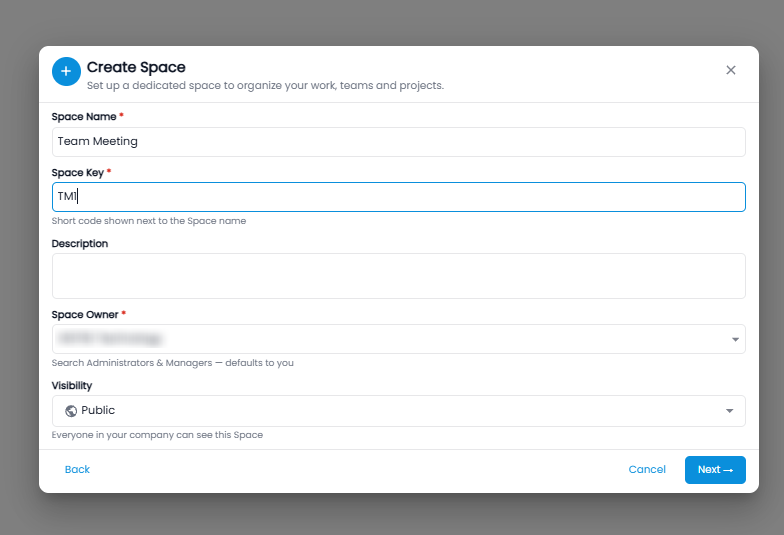Close the Create Space dialog
Viewport: 784px width, 535px height.
pyautogui.click(x=730, y=70)
